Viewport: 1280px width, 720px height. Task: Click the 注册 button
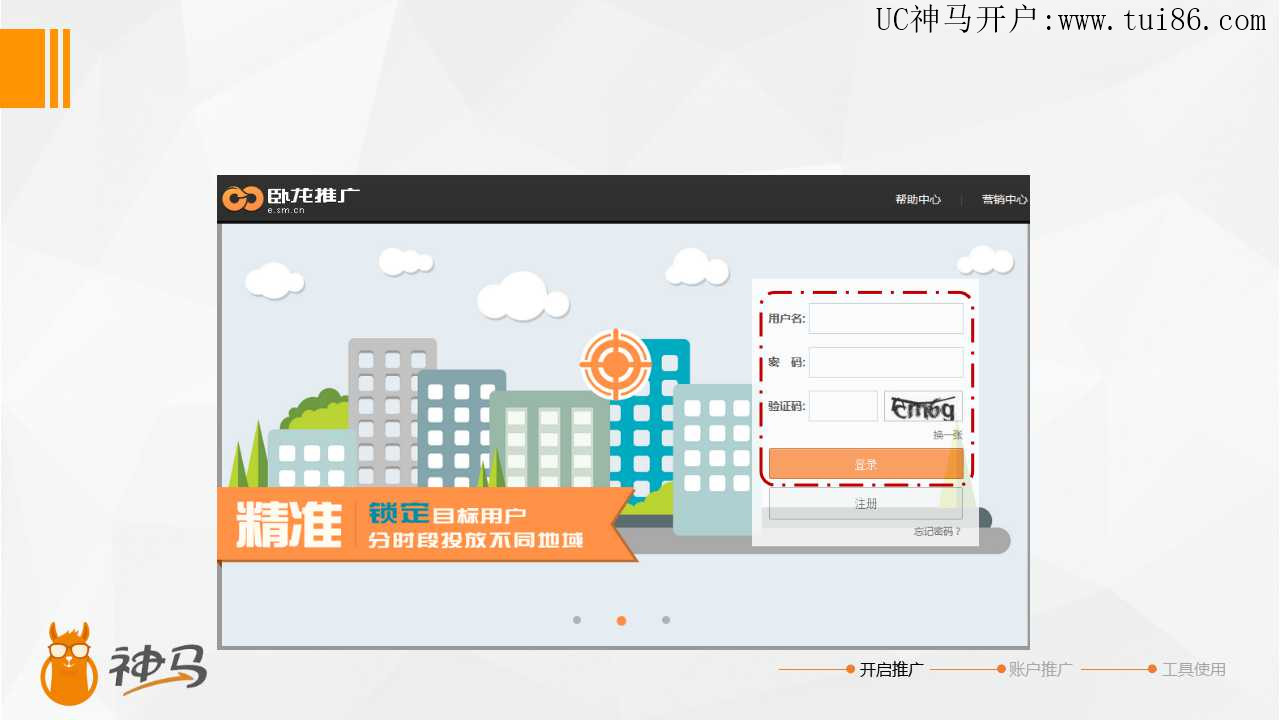tap(866, 504)
